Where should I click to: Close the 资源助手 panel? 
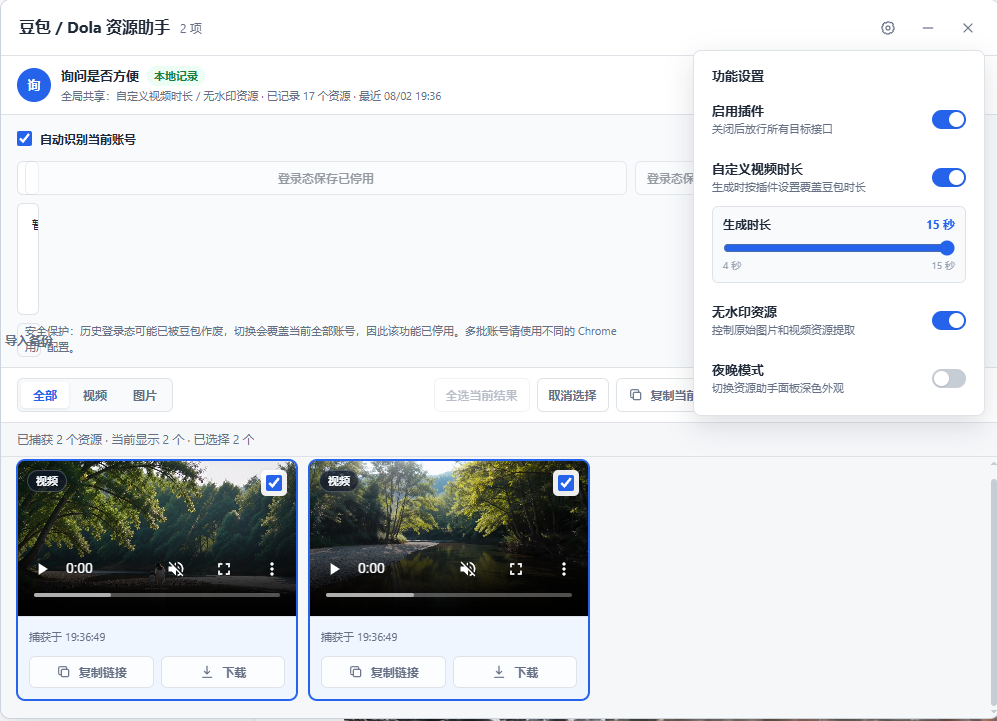pos(968,28)
